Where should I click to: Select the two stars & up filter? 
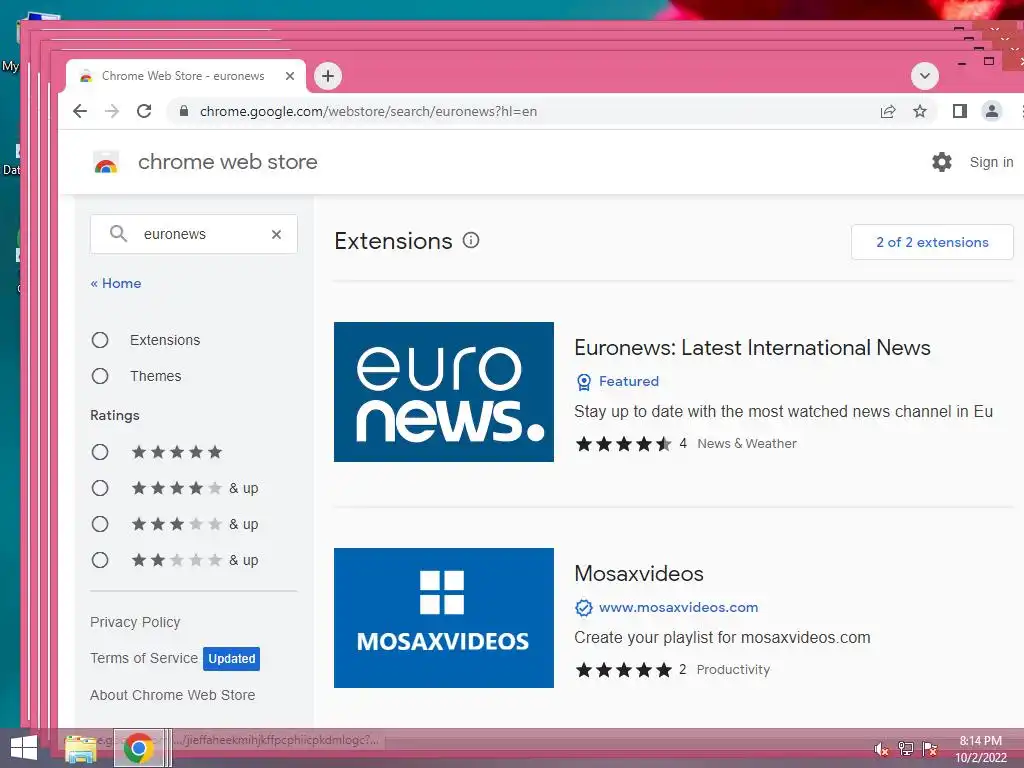[100, 560]
